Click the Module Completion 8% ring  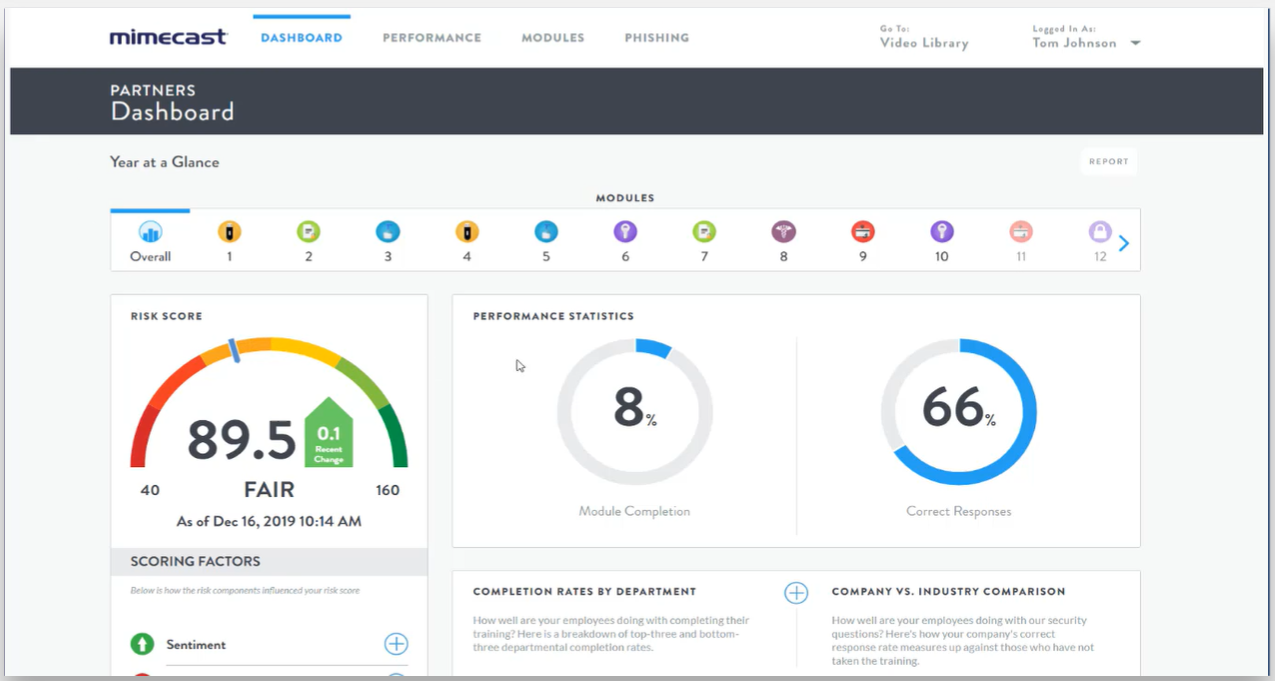[x=634, y=412]
